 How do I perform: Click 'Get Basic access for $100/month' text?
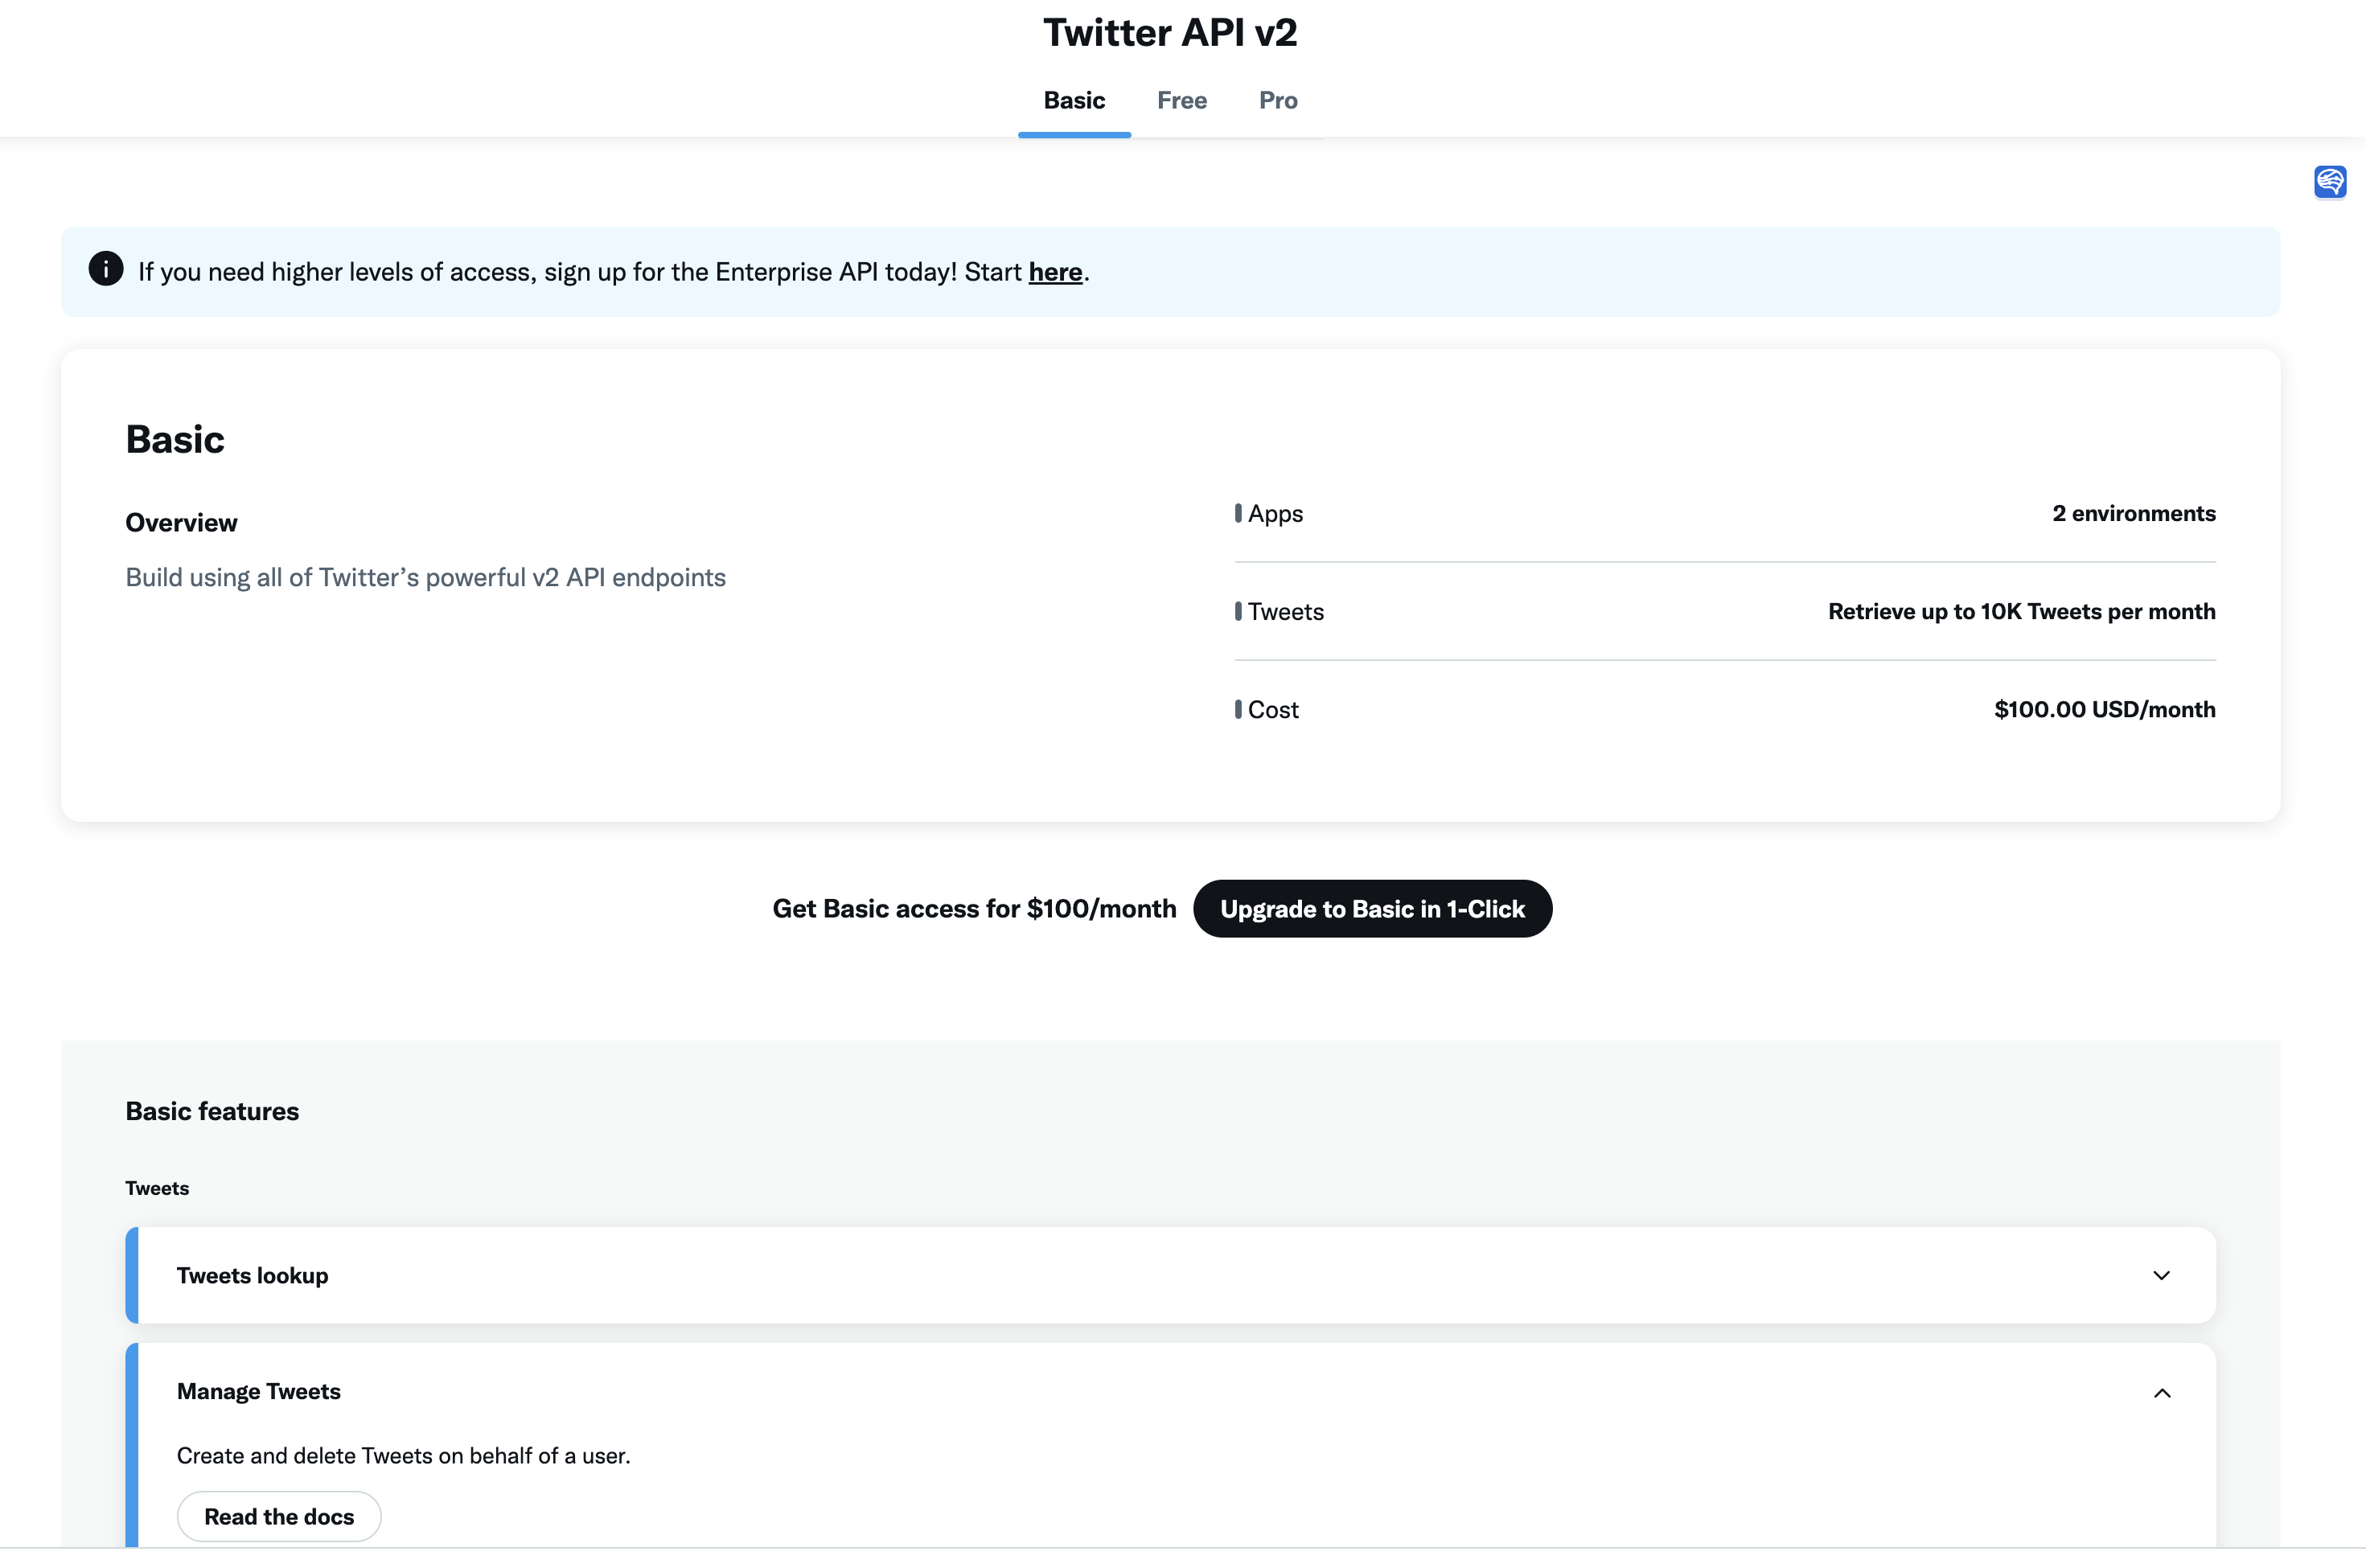(x=974, y=908)
